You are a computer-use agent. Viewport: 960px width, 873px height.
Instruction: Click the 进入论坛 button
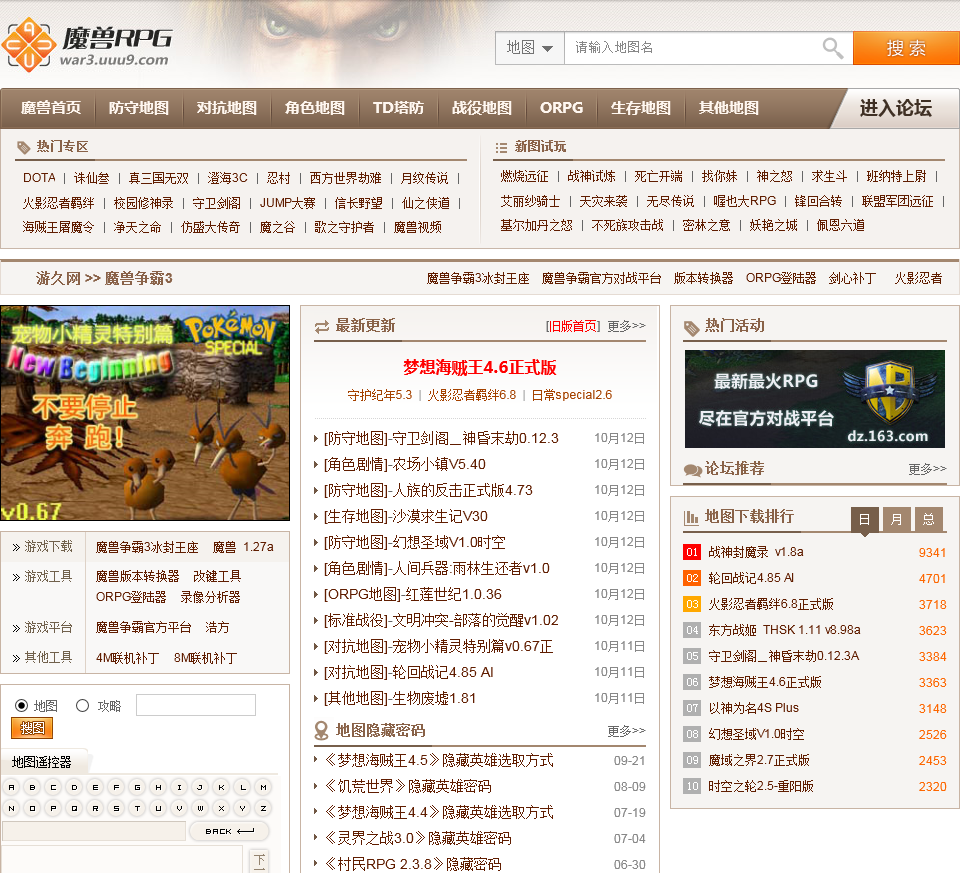(896, 108)
